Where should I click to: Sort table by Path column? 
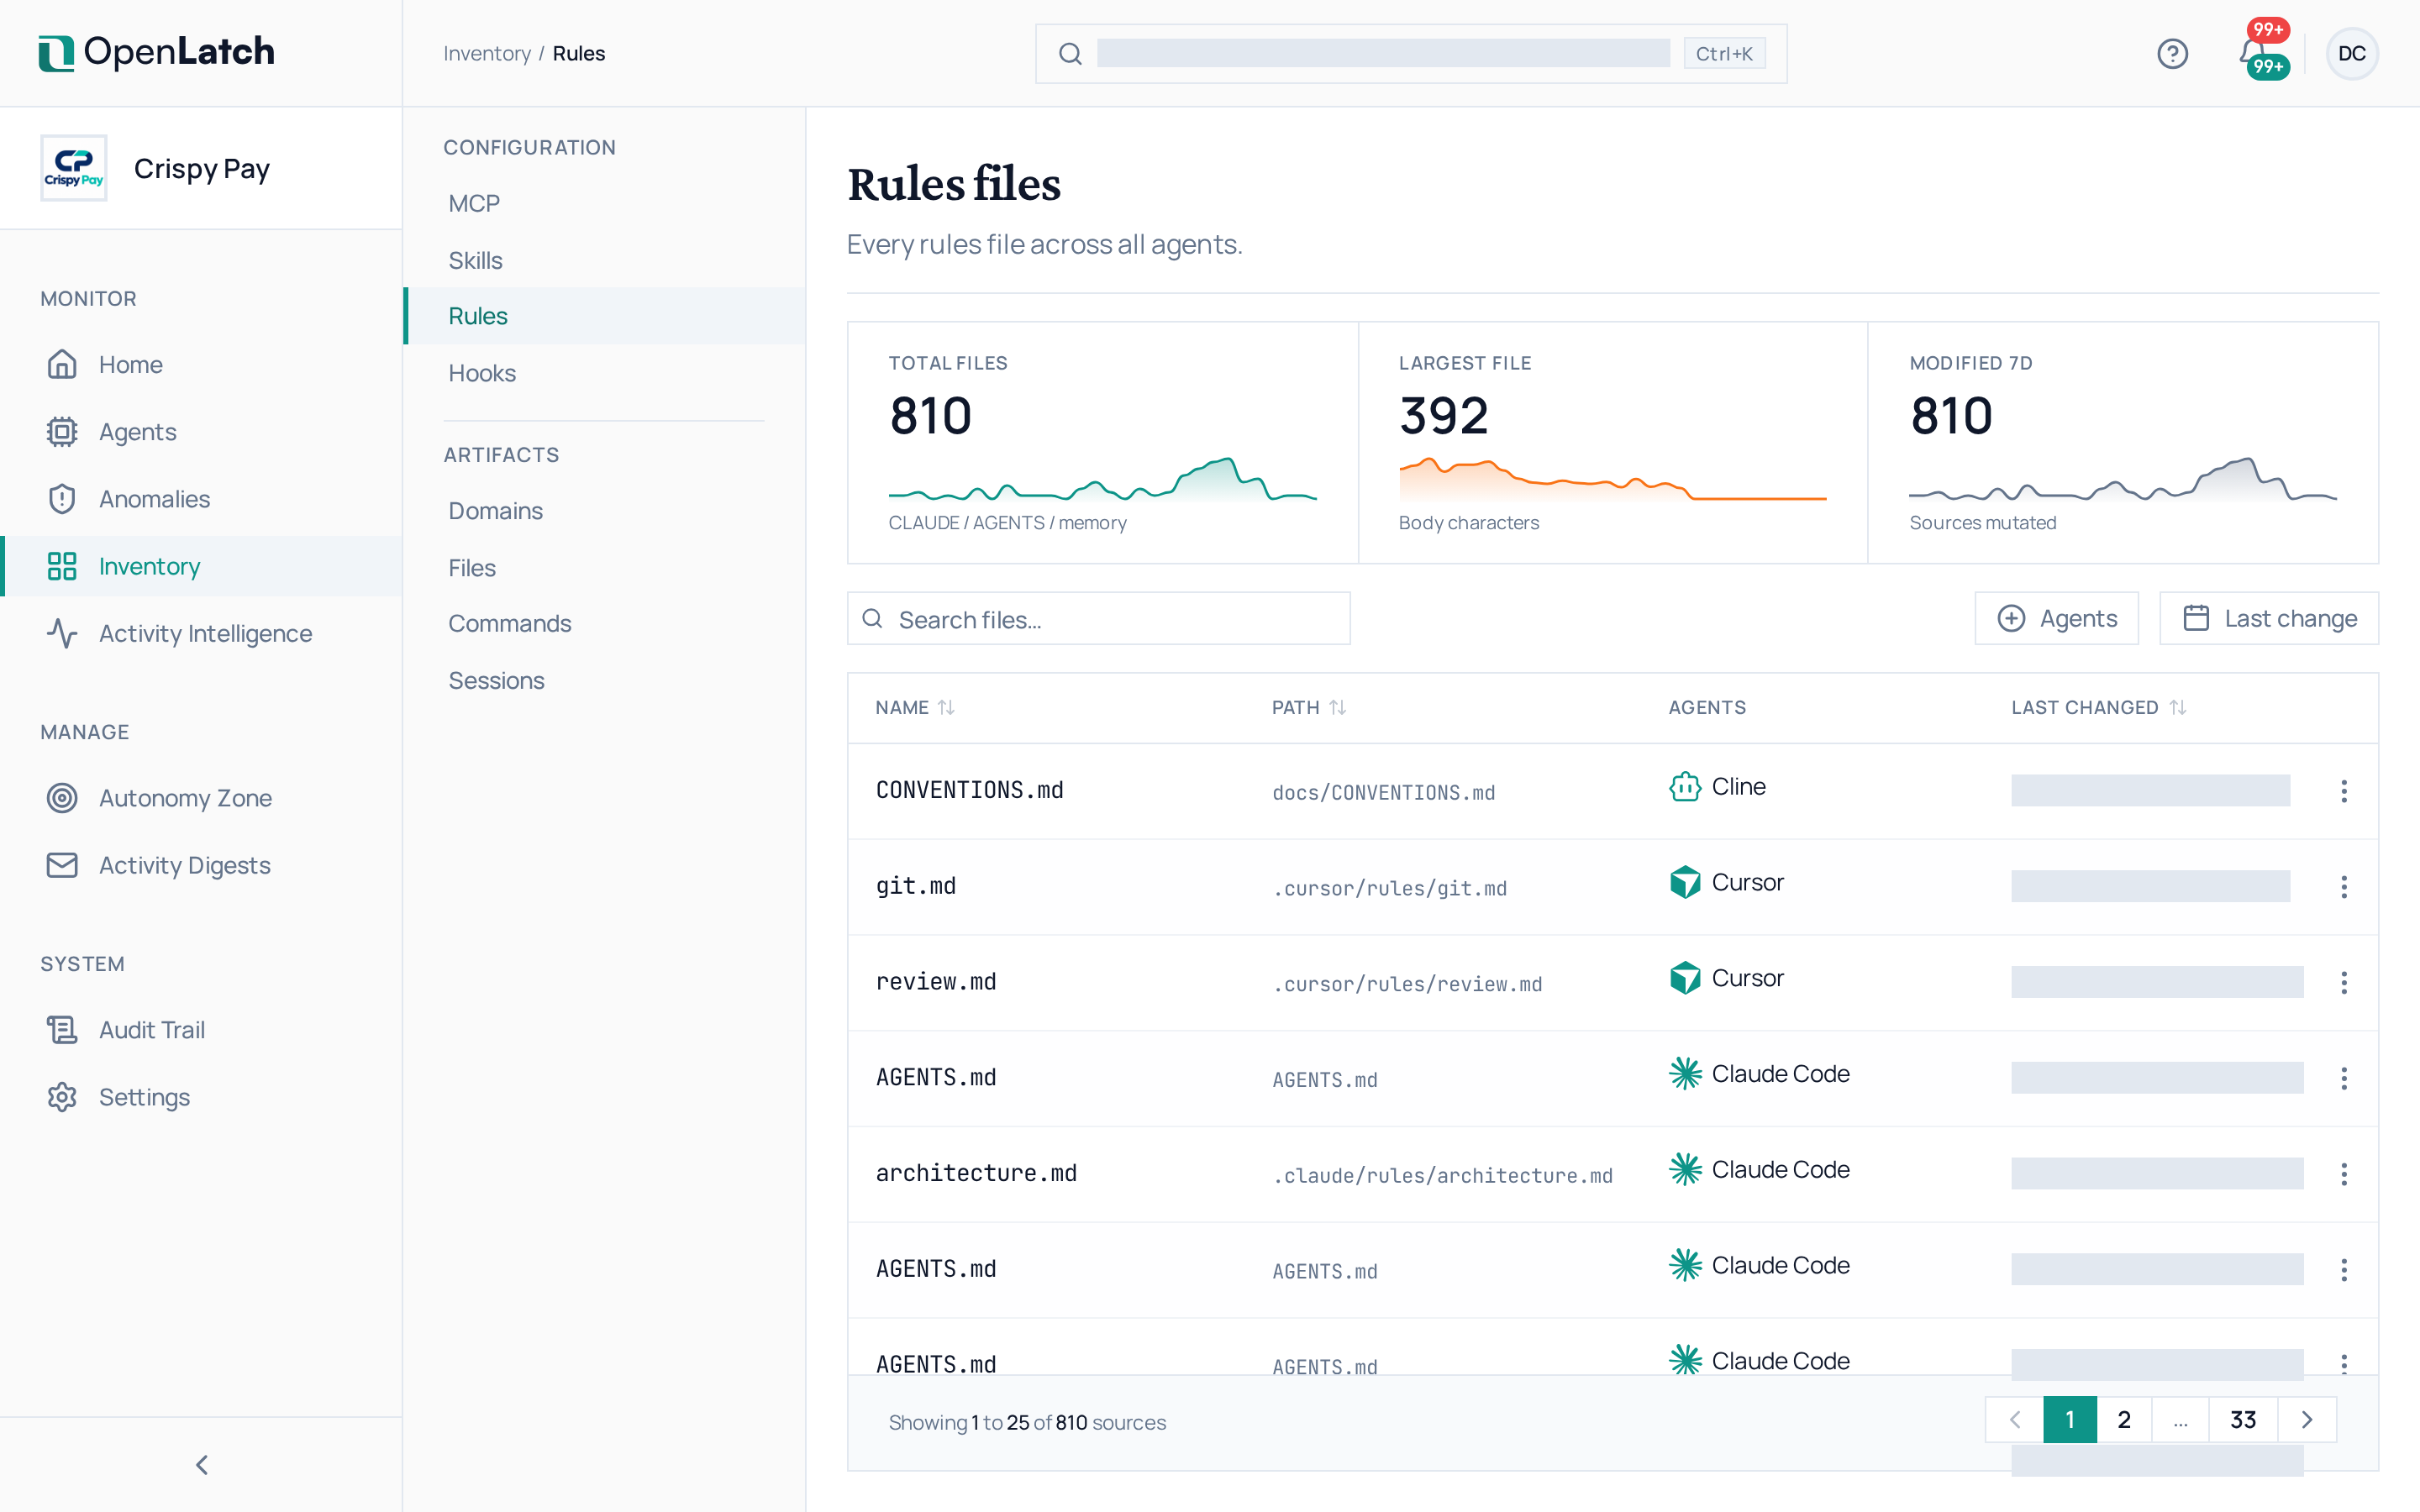point(1309,707)
